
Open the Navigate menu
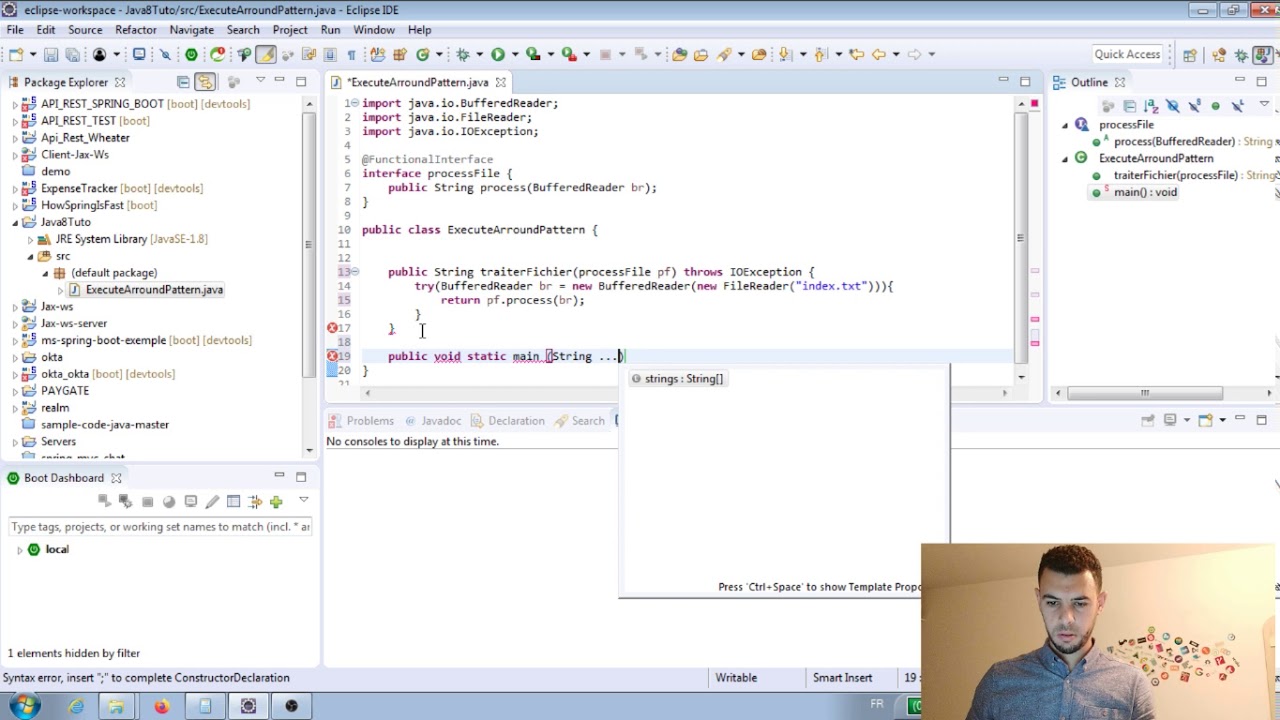click(x=191, y=30)
